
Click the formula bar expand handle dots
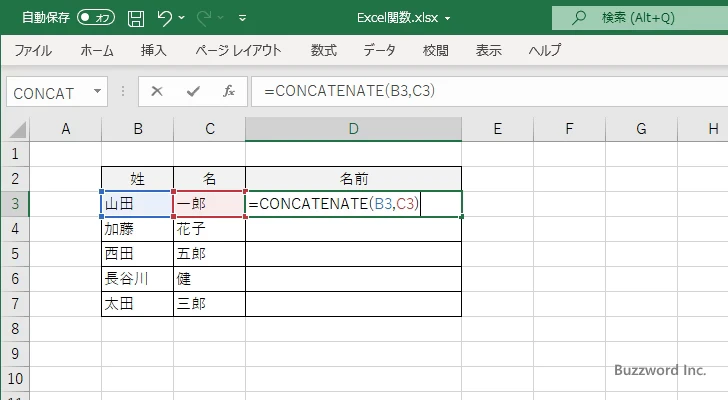tap(123, 91)
